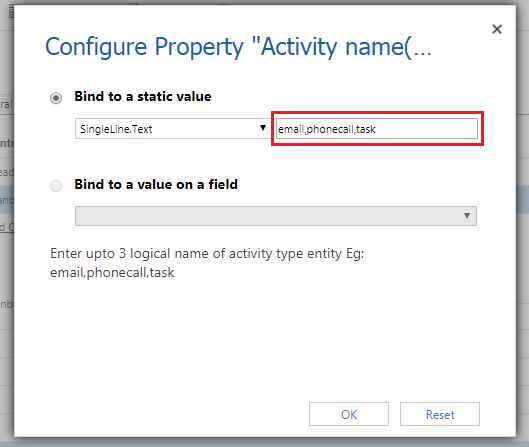Click the partially hidden icon behind the dialog
529x447 pixels.
(11, 12)
